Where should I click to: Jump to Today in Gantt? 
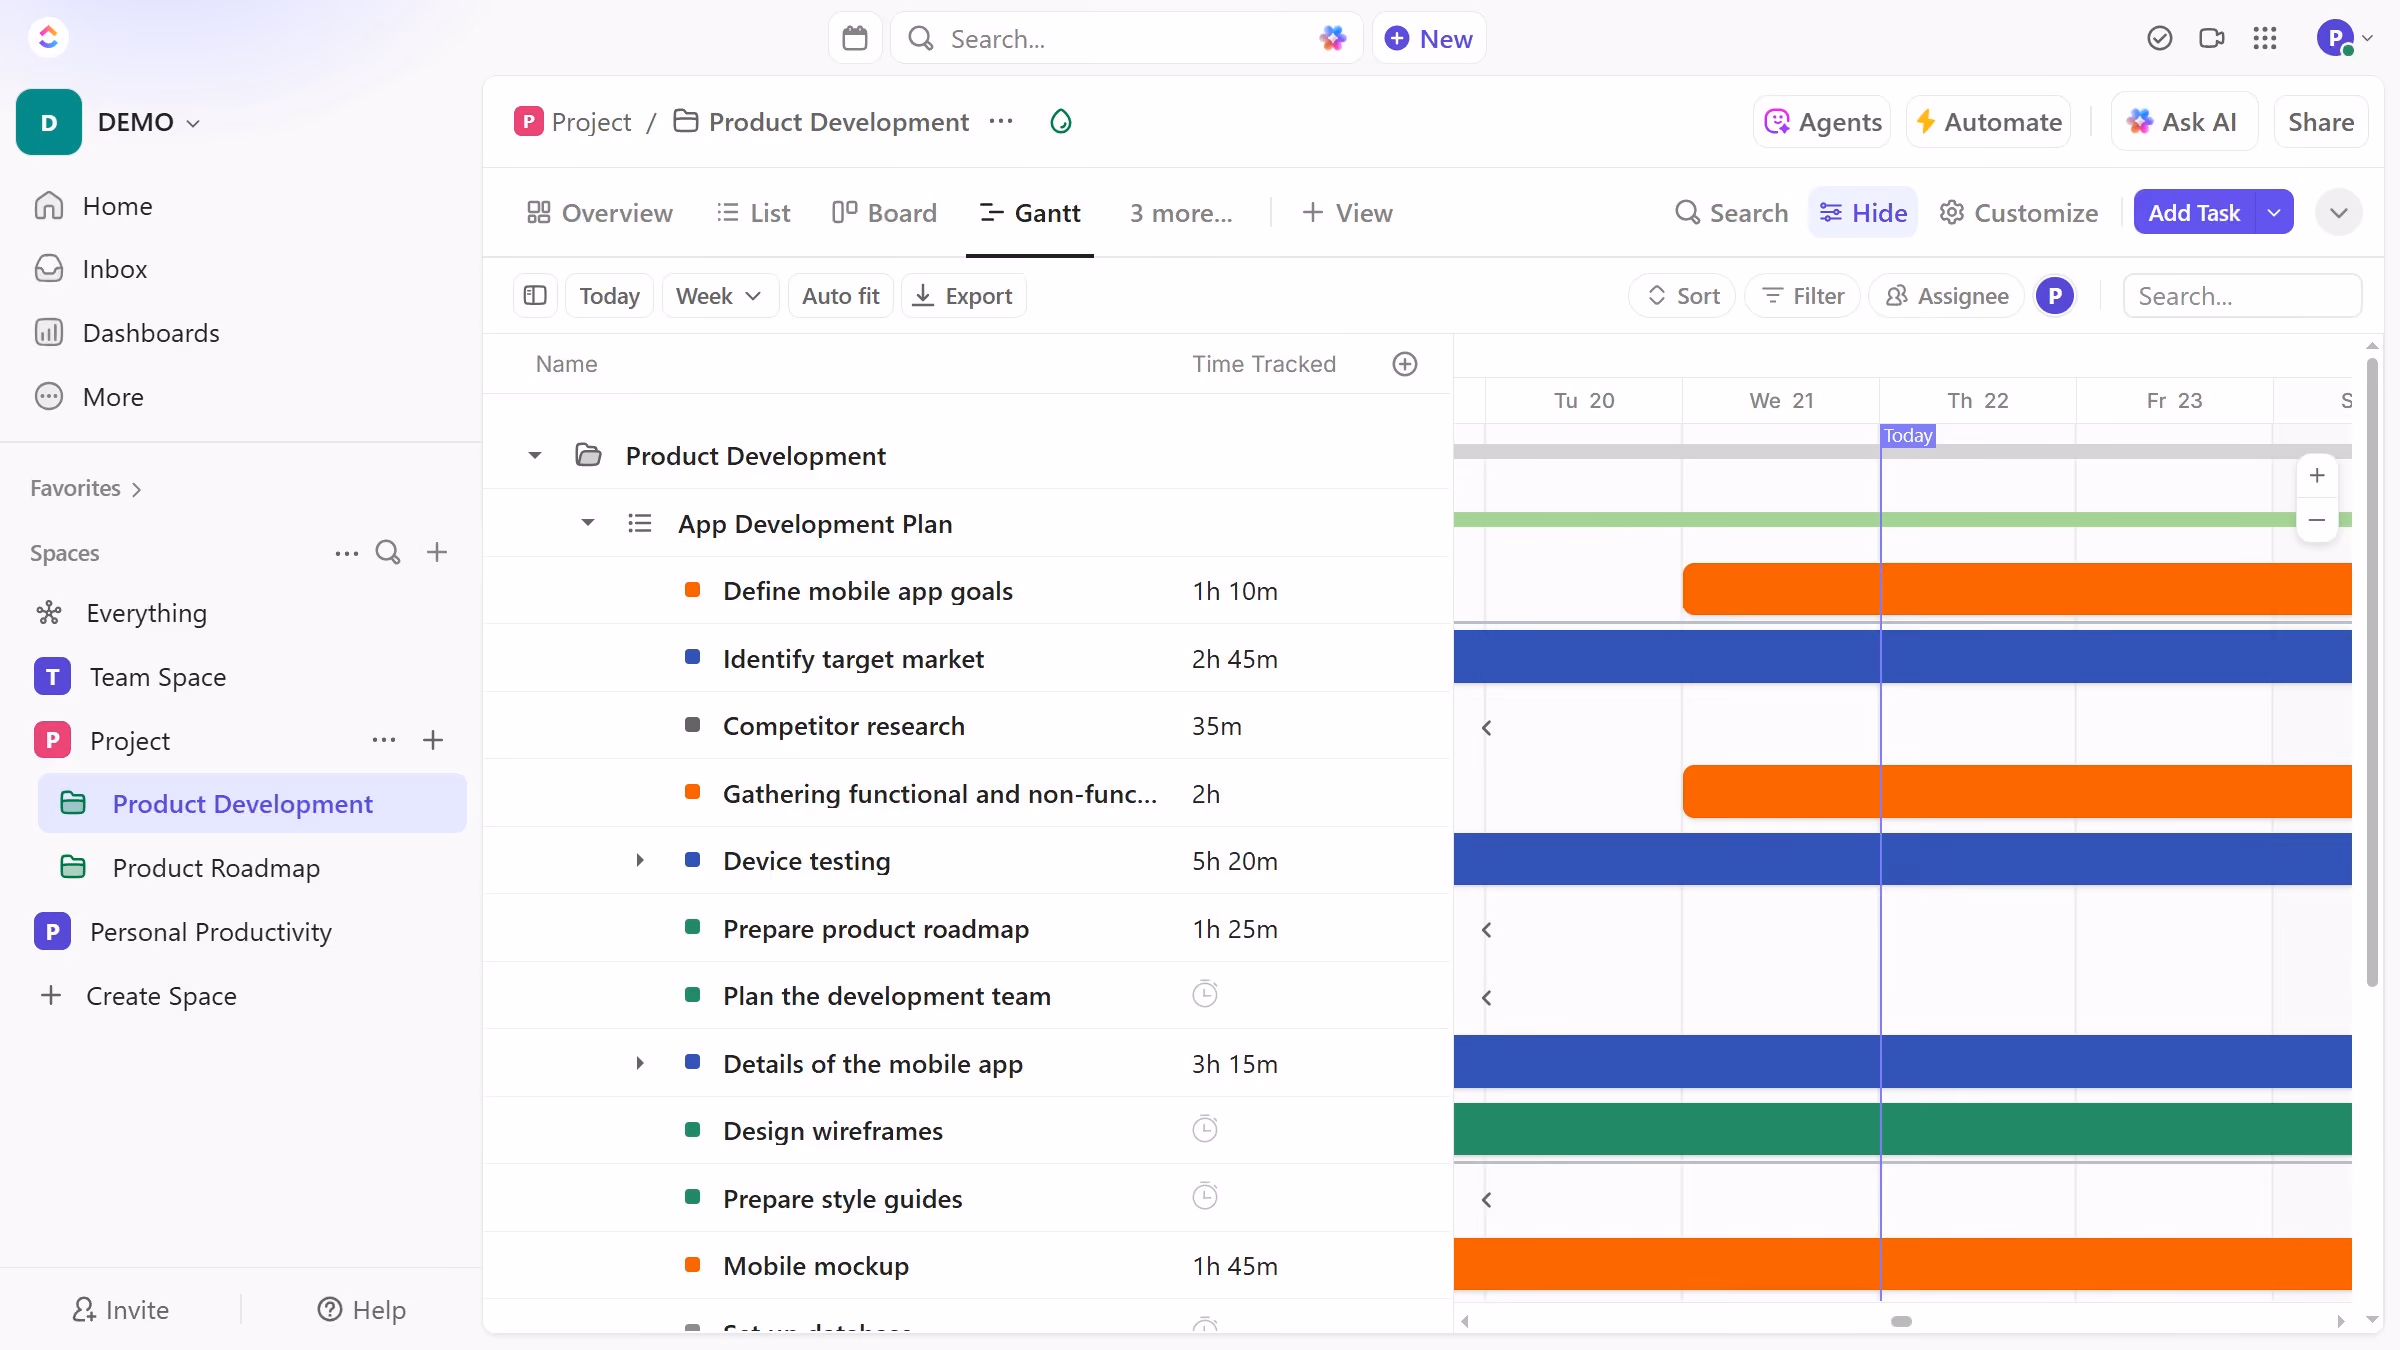coord(609,296)
